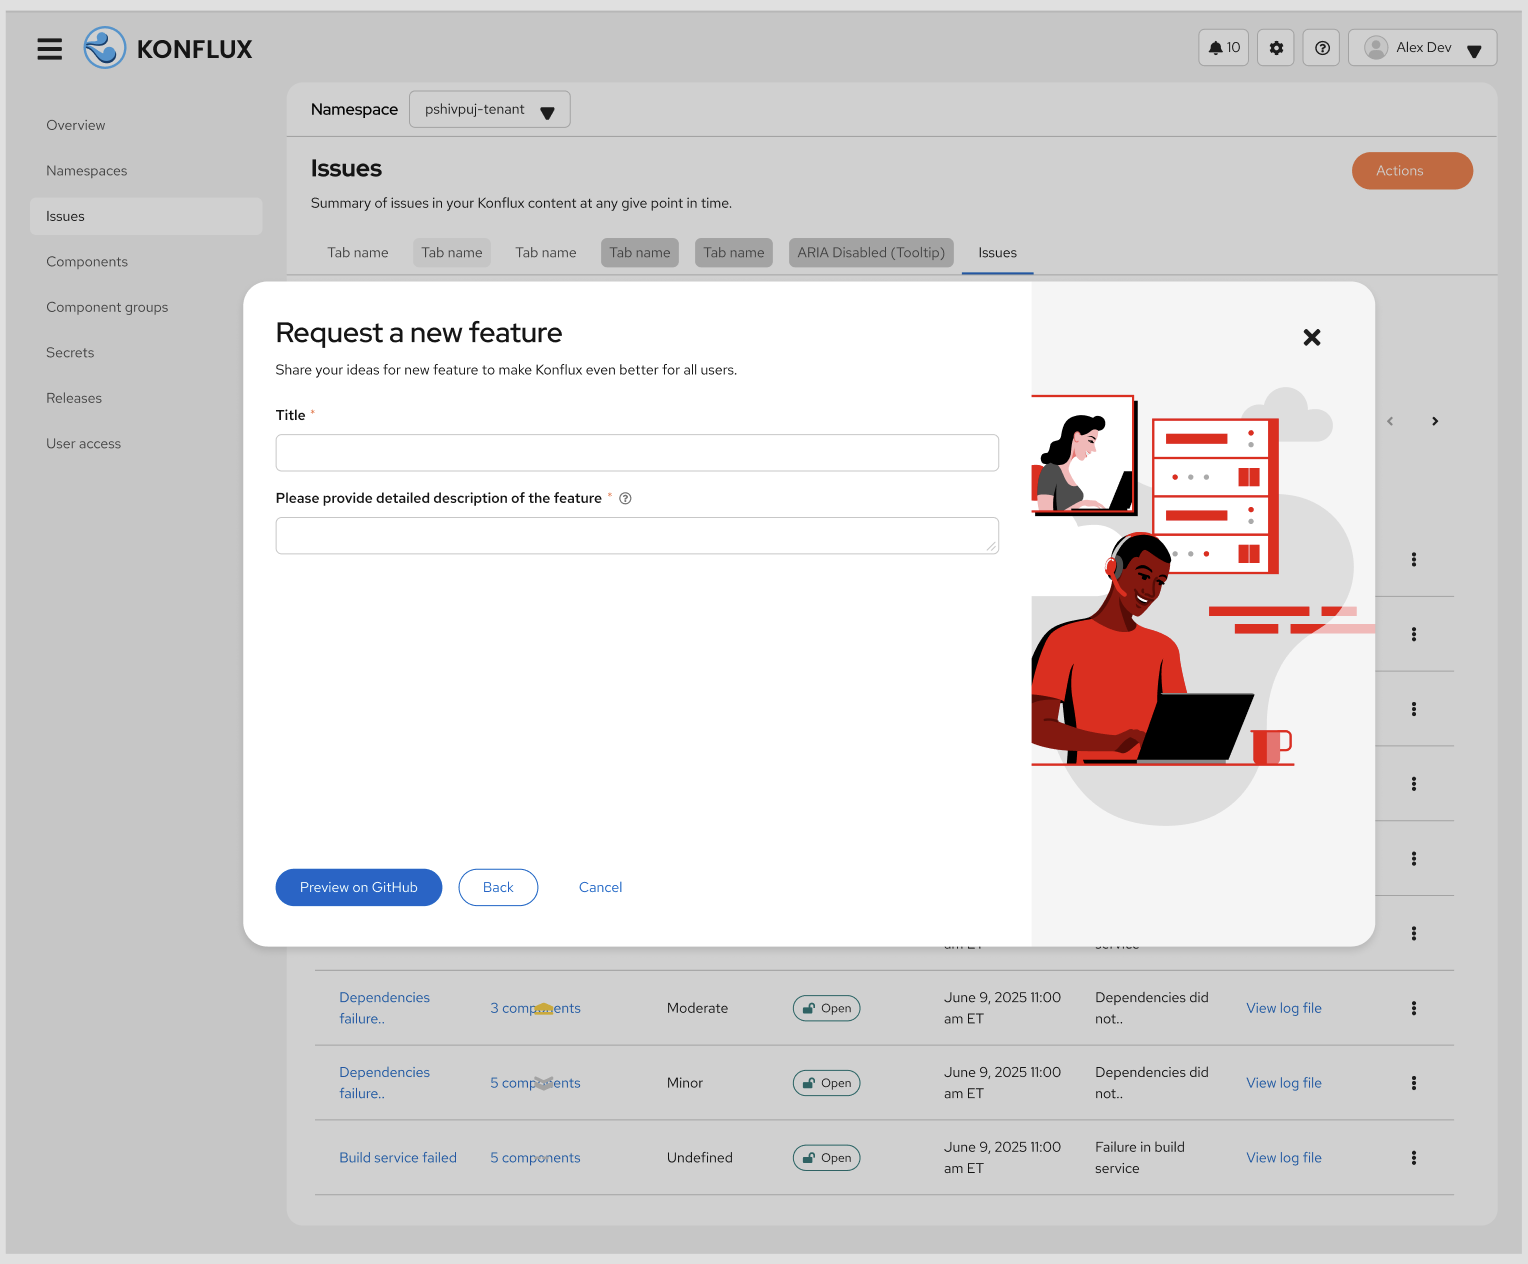This screenshot has height=1264, width=1528.
Task: Click the Minor severity cell
Action: point(685,1083)
